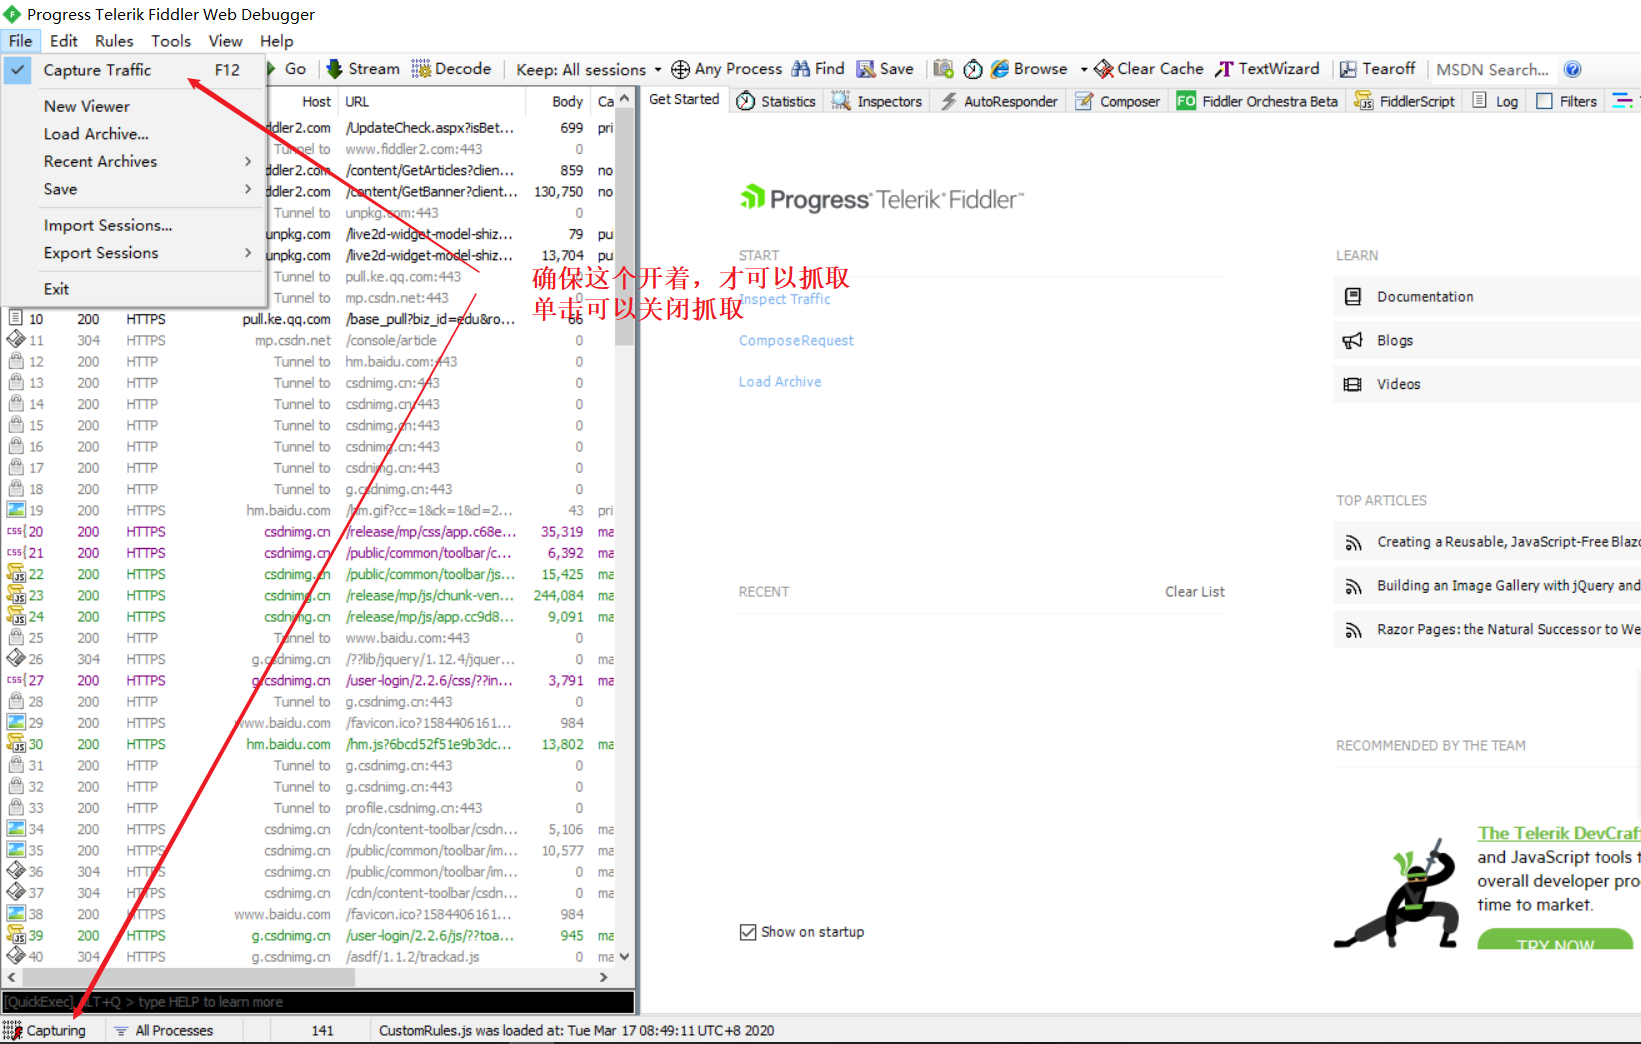Choose Load Archive... in File menu

pos(134,134)
